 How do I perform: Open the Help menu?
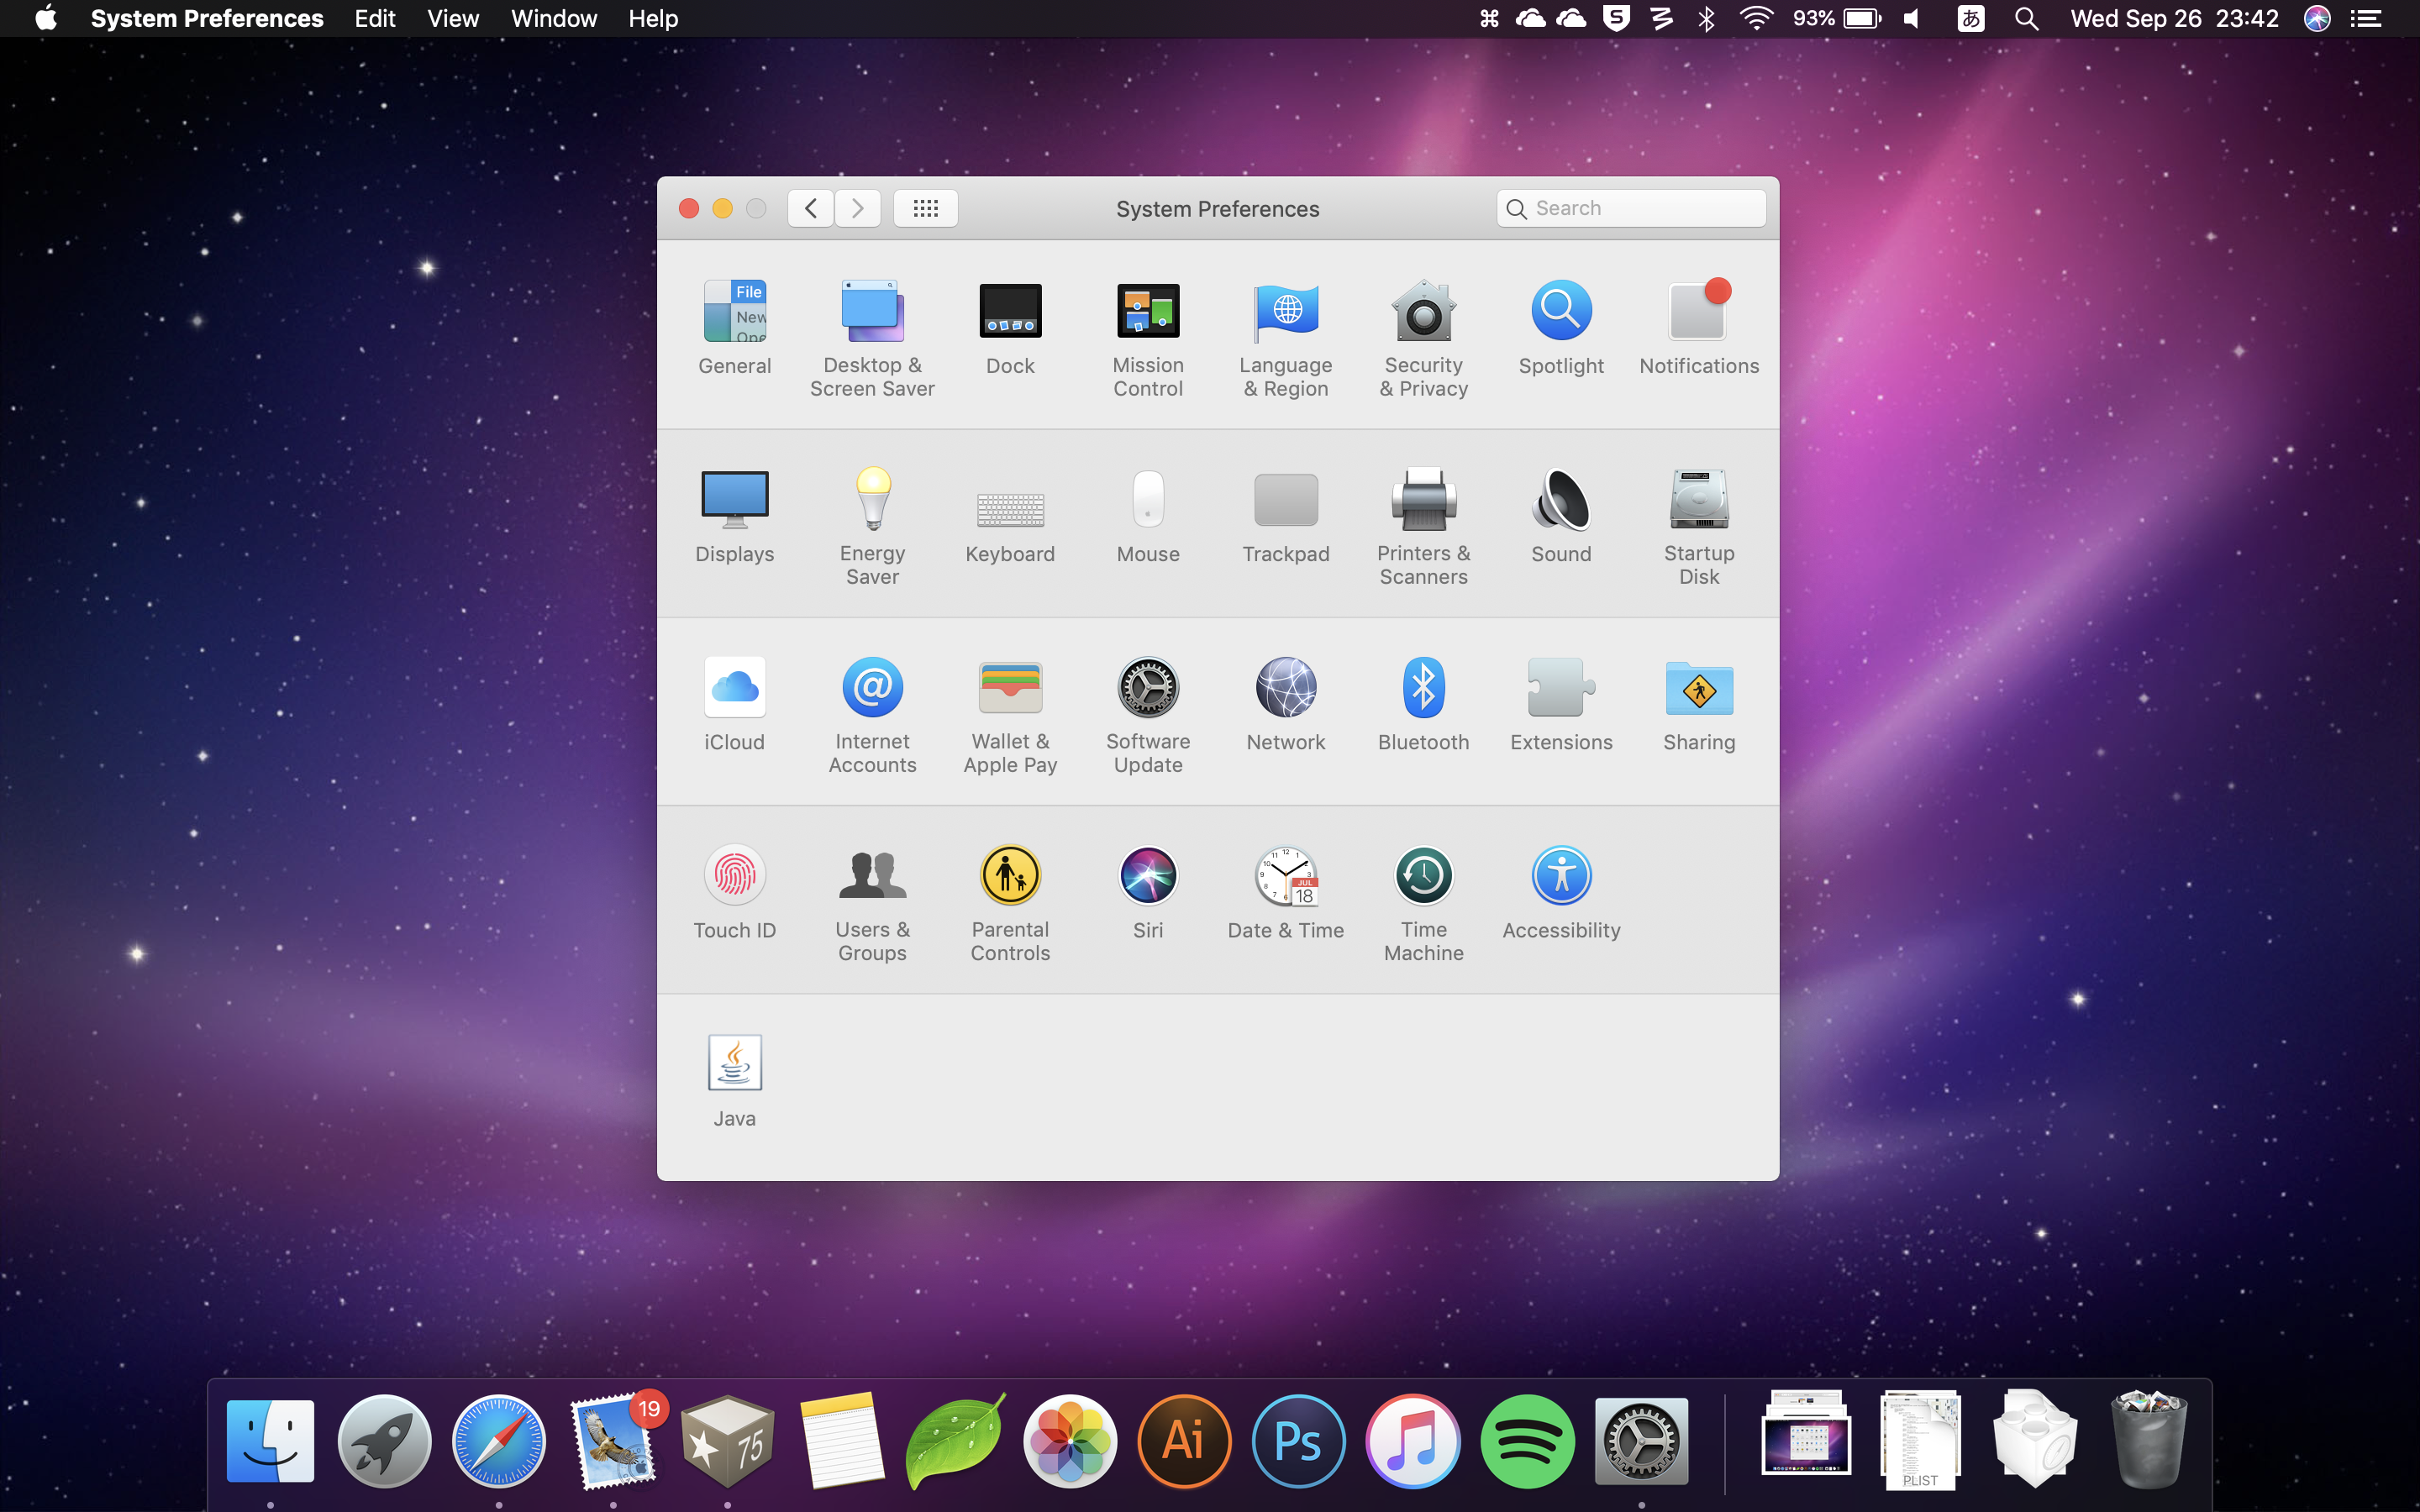(653, 18)
